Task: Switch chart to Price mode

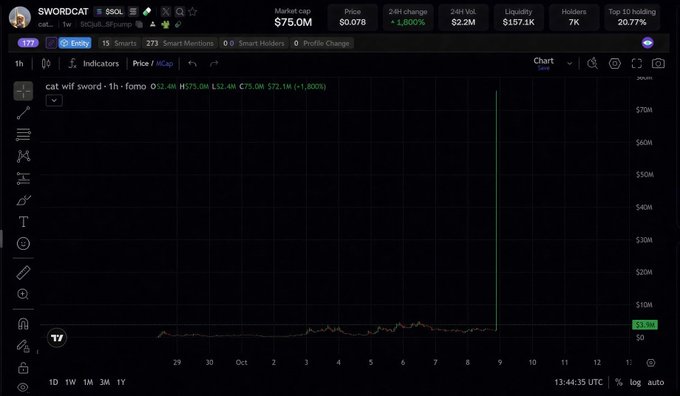Action: [141, 64]
